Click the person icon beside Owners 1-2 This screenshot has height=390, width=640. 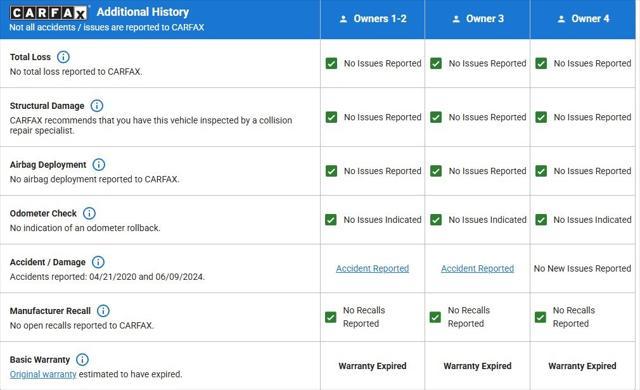(344, 19)
